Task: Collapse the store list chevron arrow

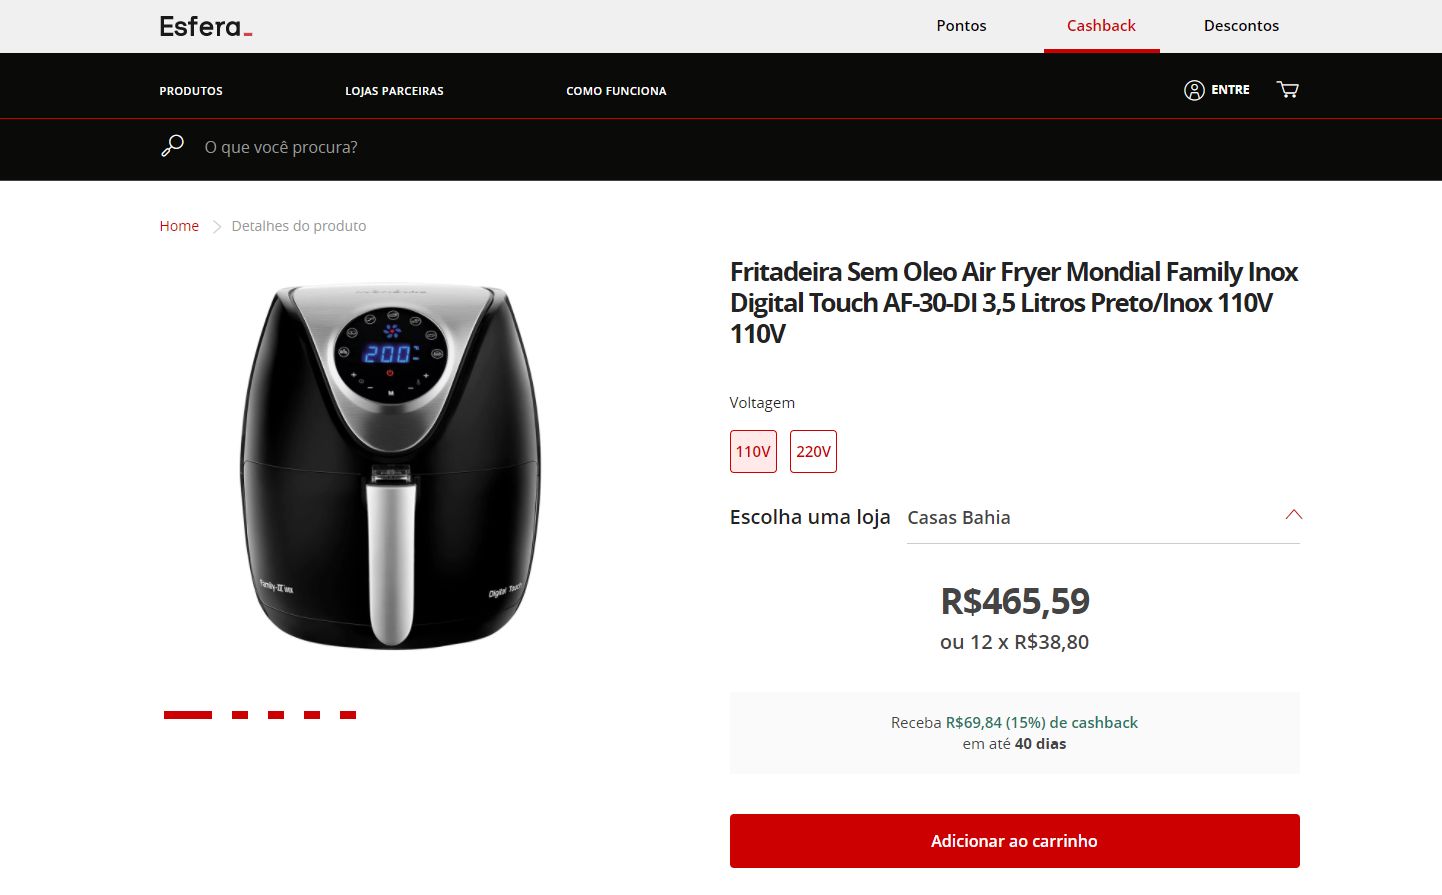Action: tap(1293, 515)
